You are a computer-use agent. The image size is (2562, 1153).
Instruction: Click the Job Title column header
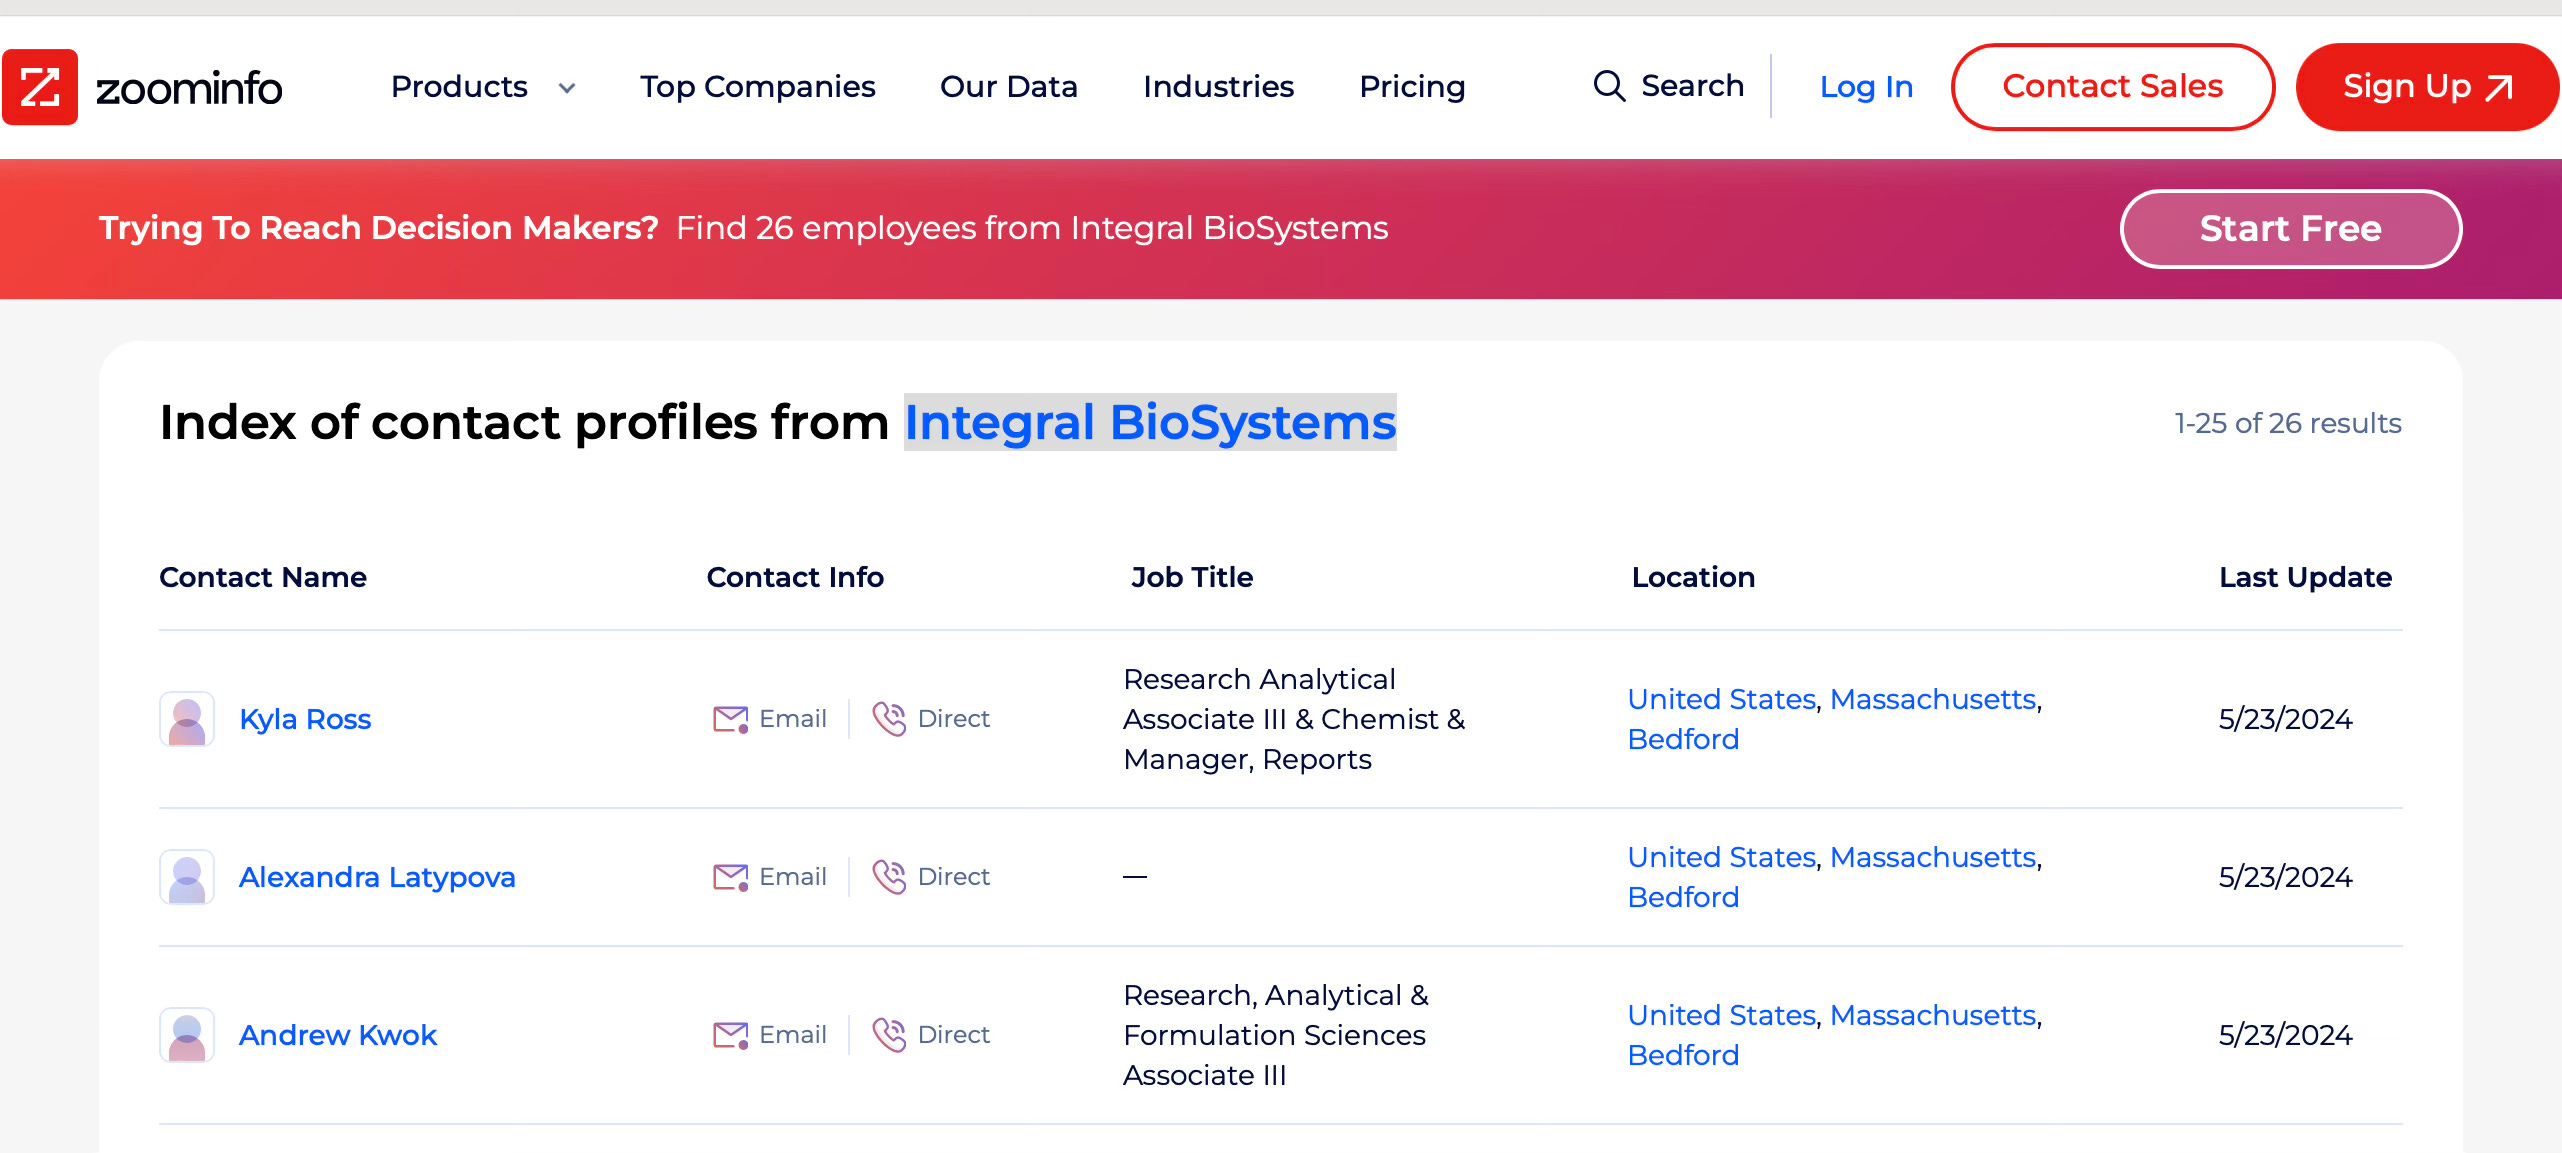(1192, 577)
